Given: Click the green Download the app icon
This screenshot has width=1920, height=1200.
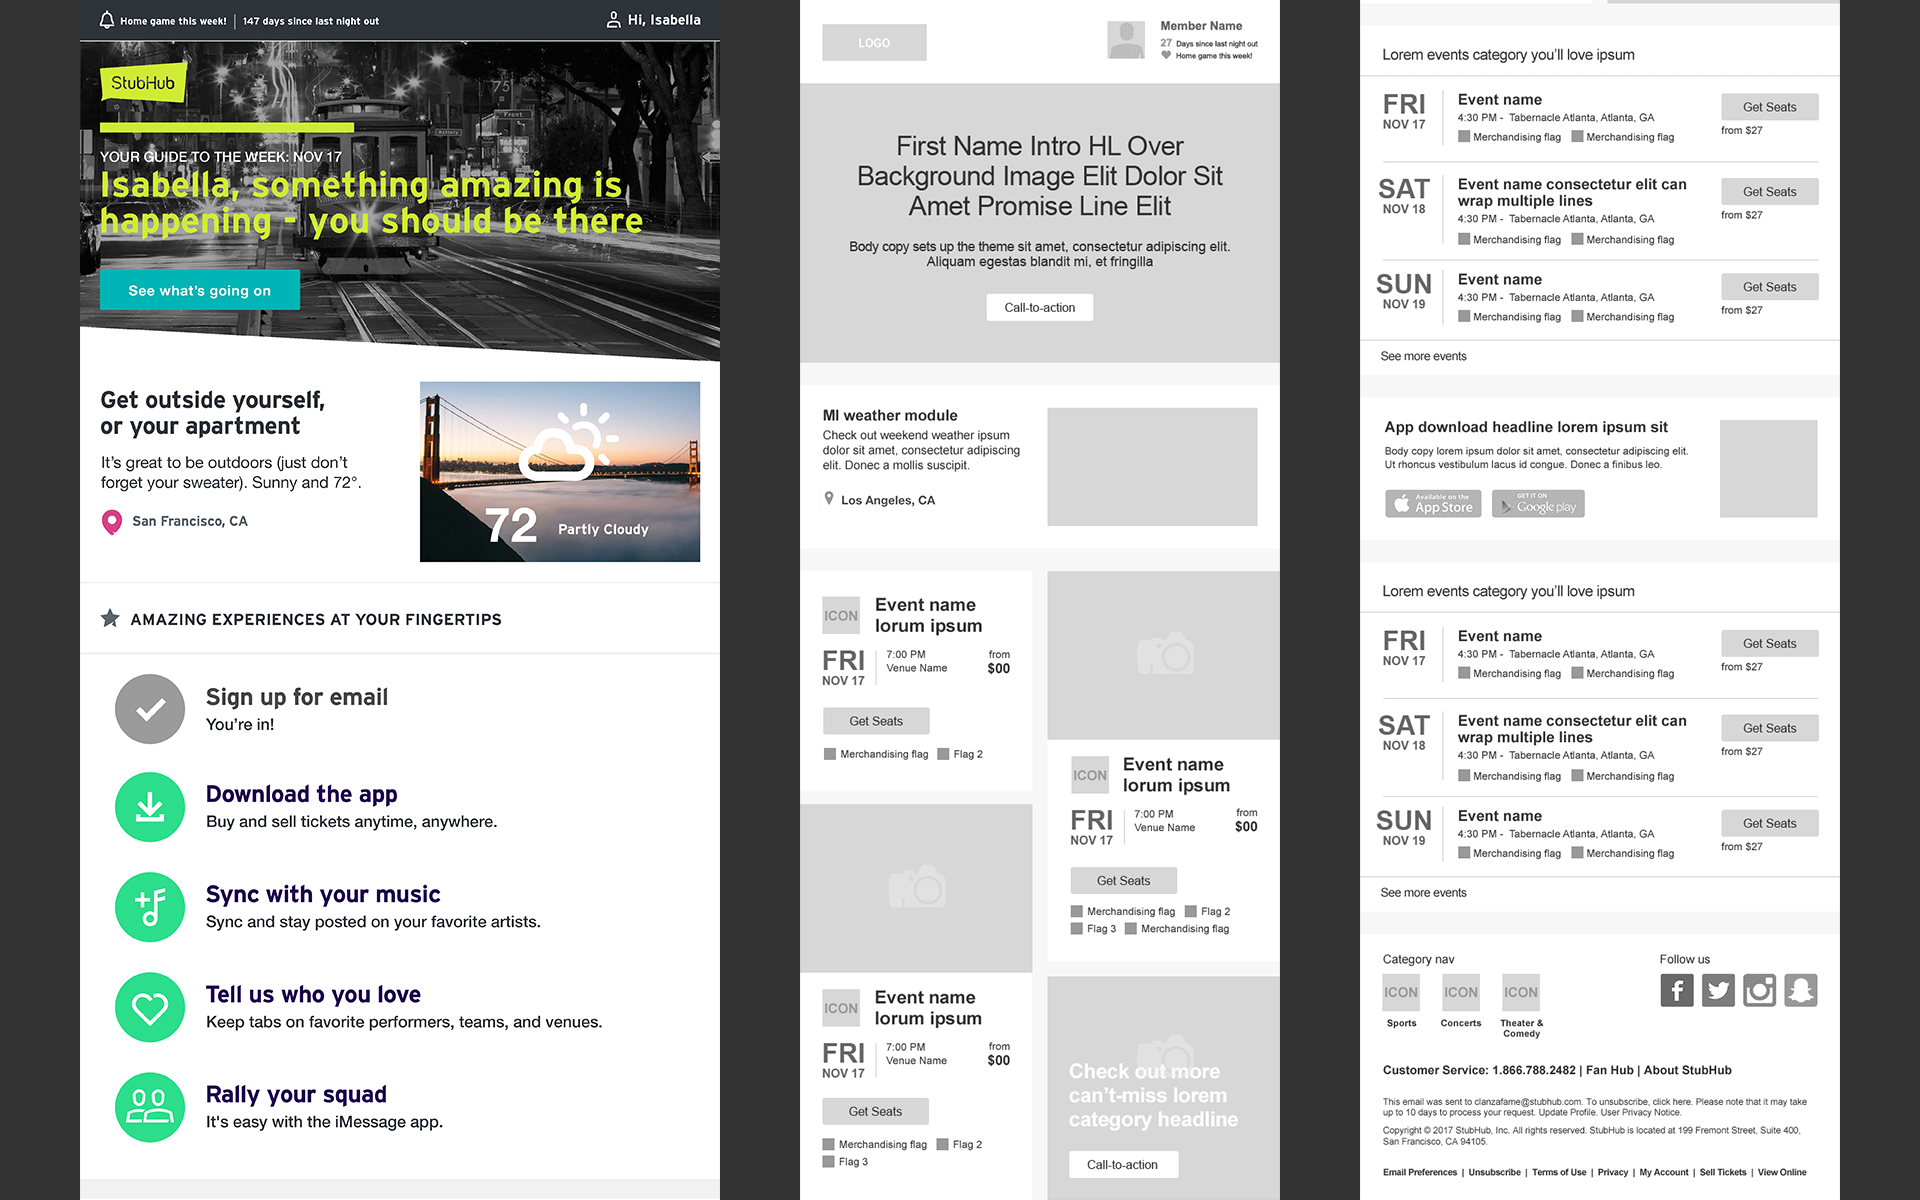Looking at the screenshot, I should [150, 807].
